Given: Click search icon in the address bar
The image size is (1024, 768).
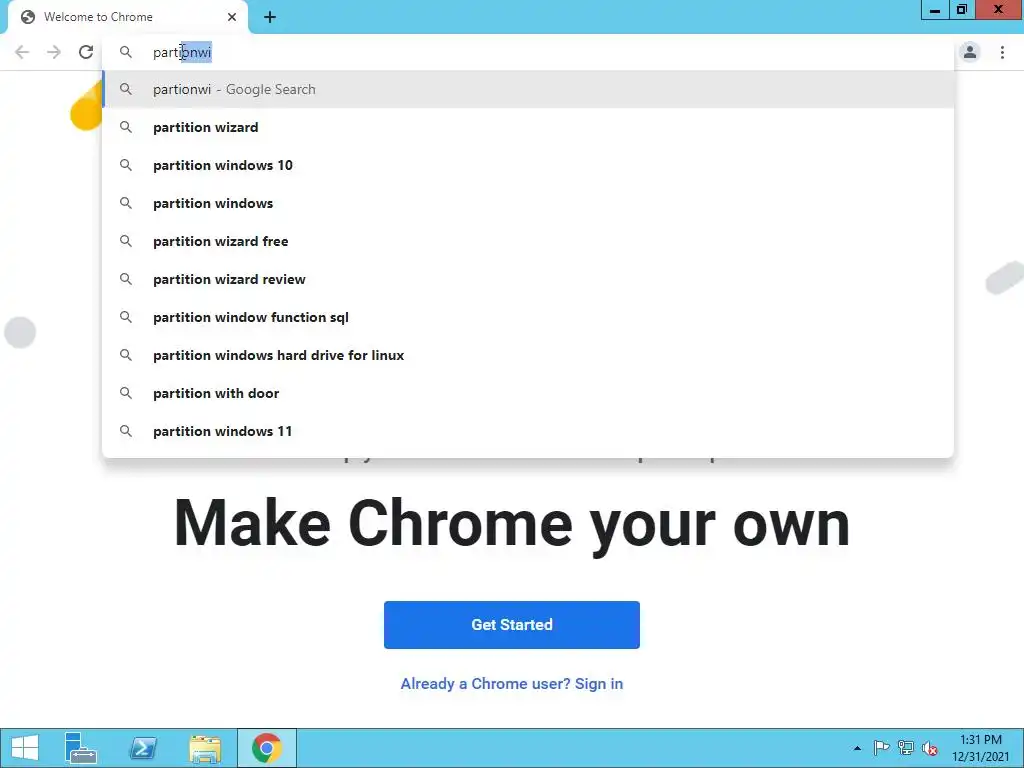Looking at the screenshot, I should (126, 52).
